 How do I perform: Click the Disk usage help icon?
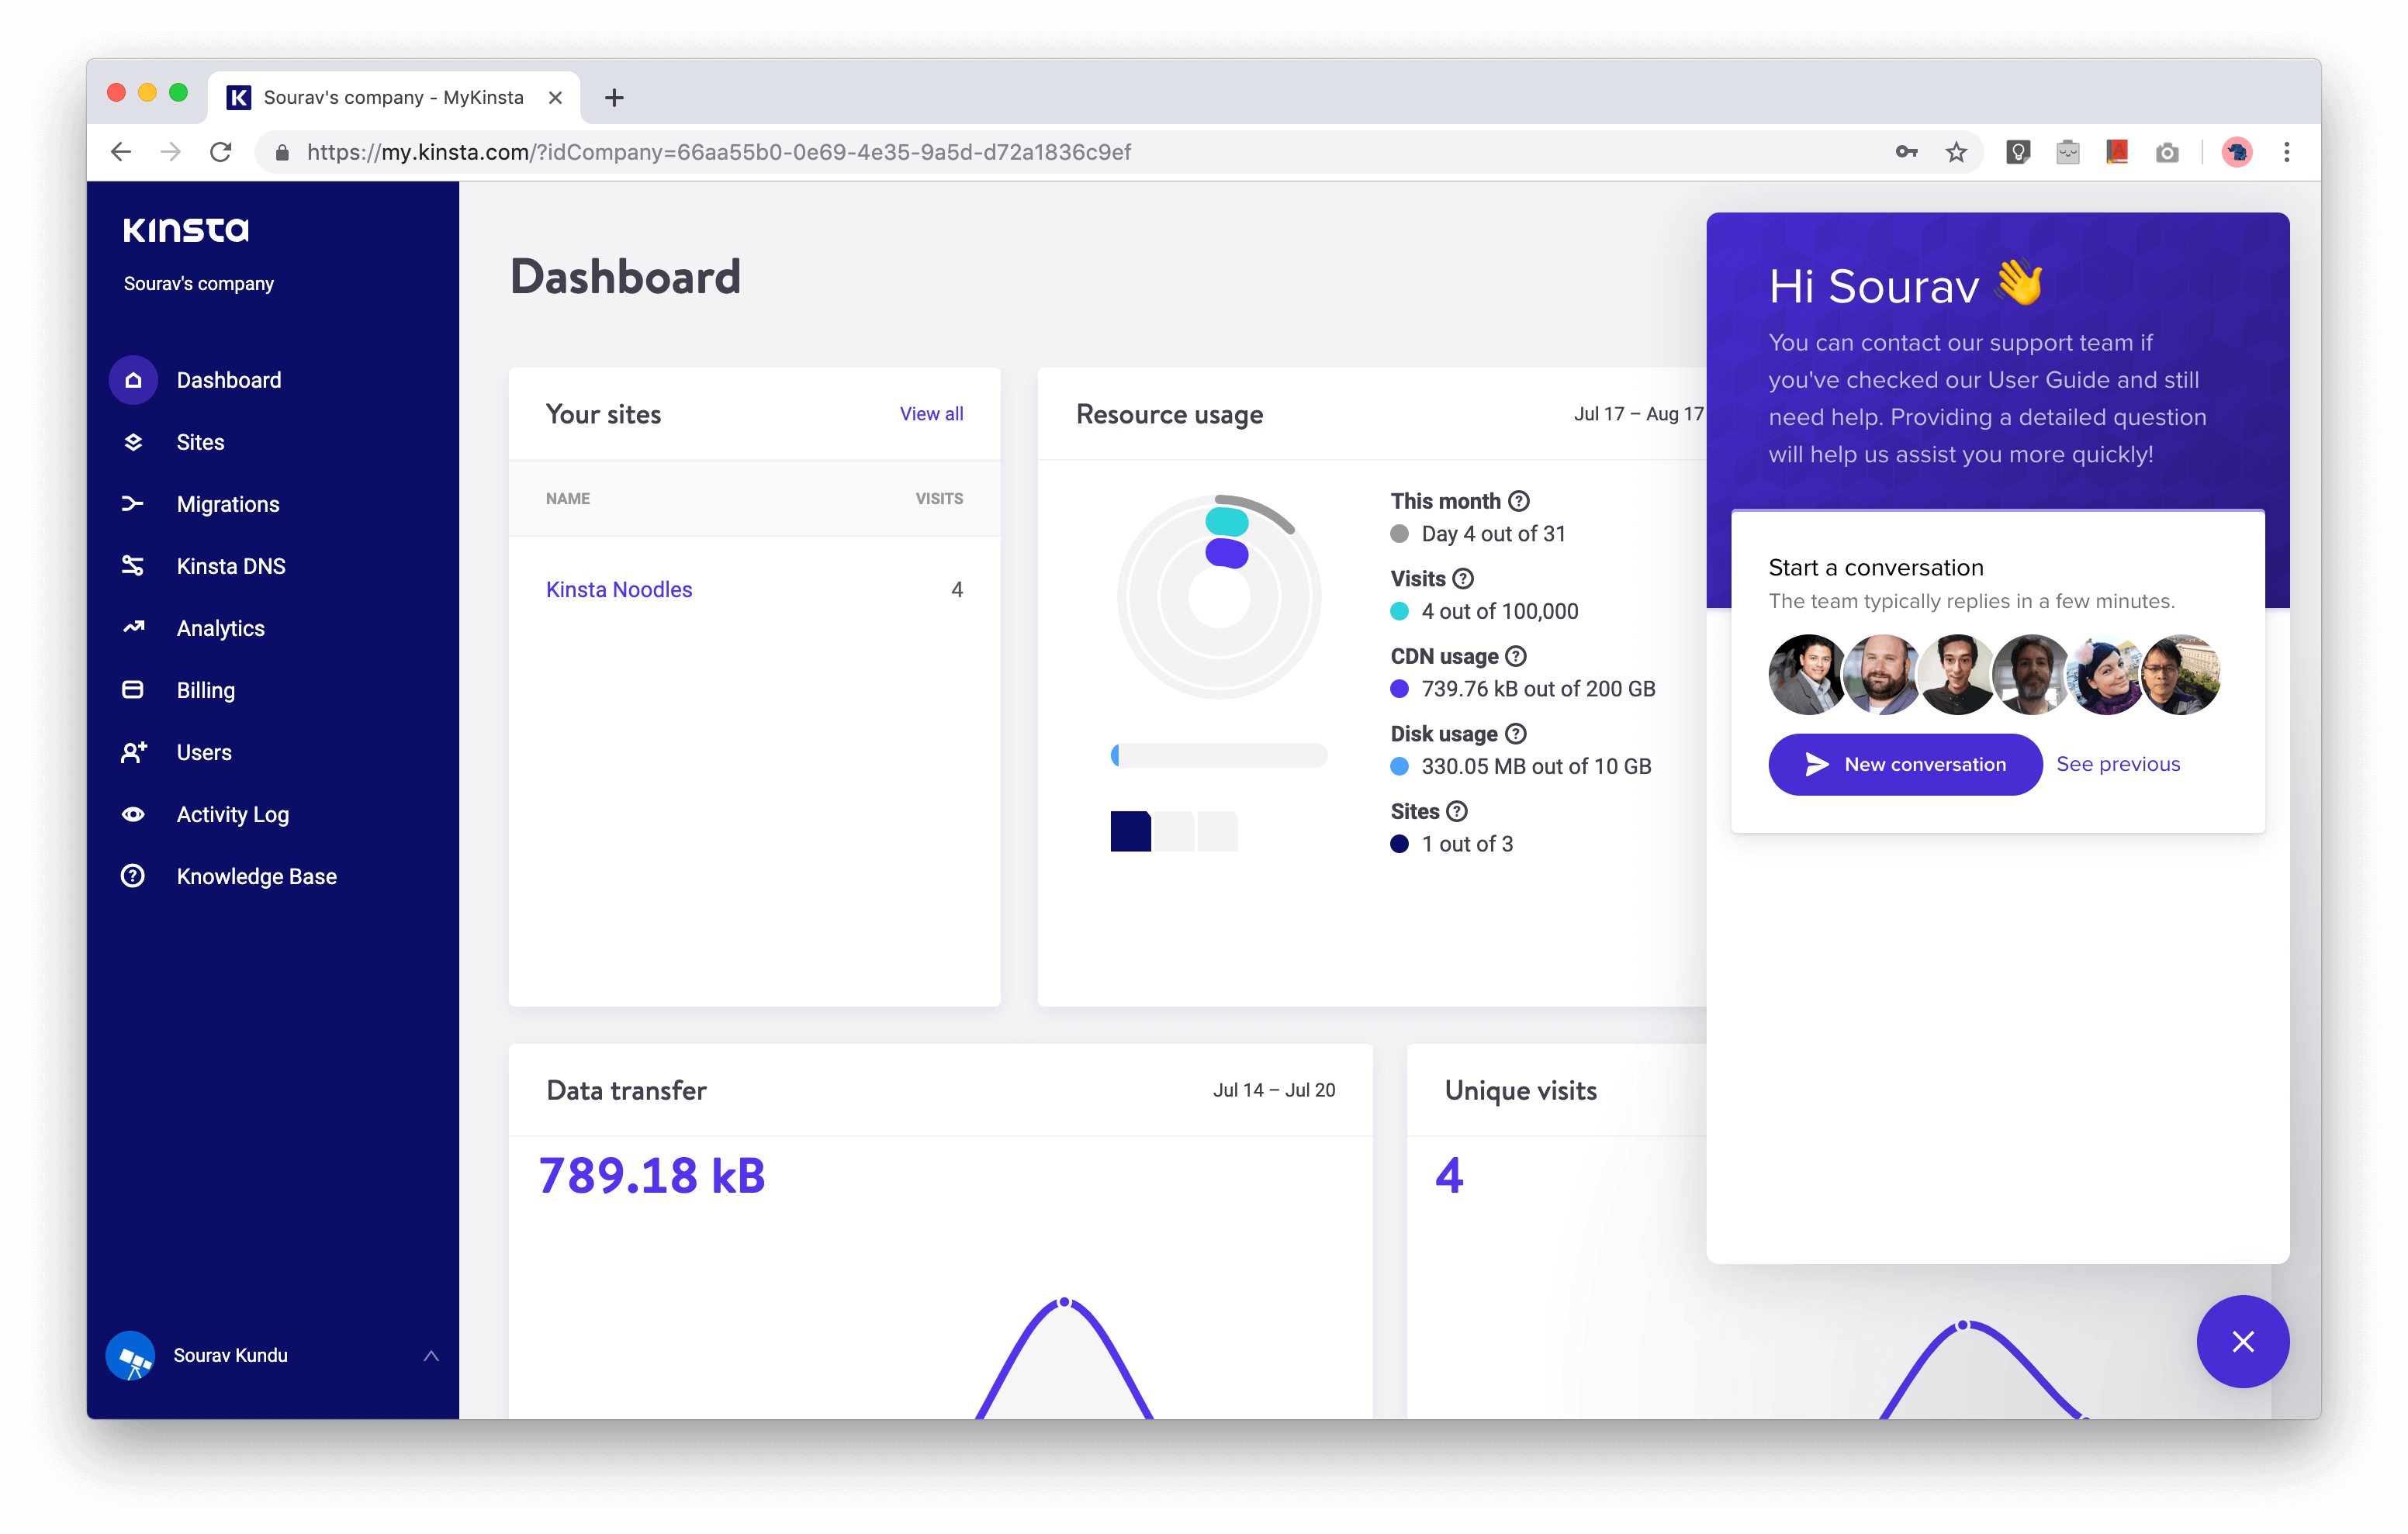point(1516,734)
